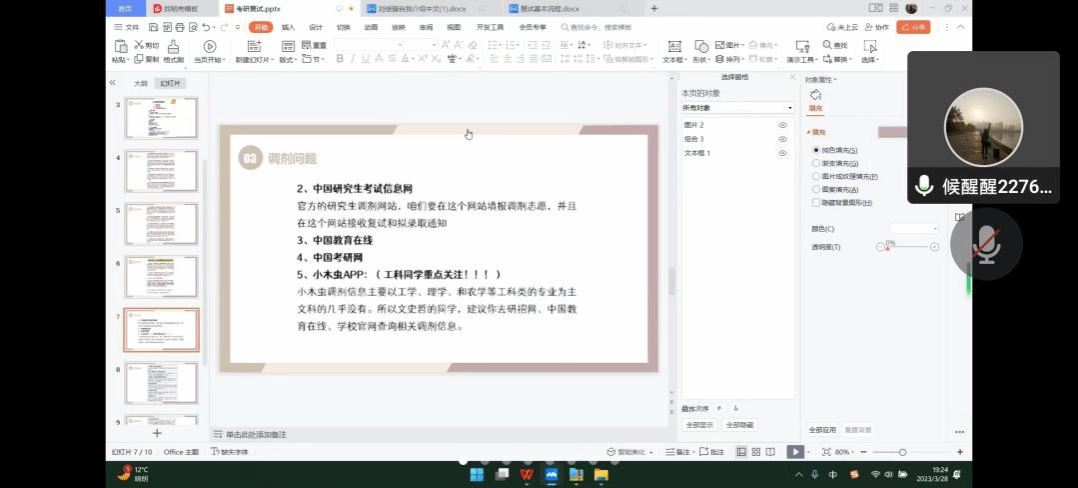Click the Cut (剪切) scissors icon

tap(139, 45)
